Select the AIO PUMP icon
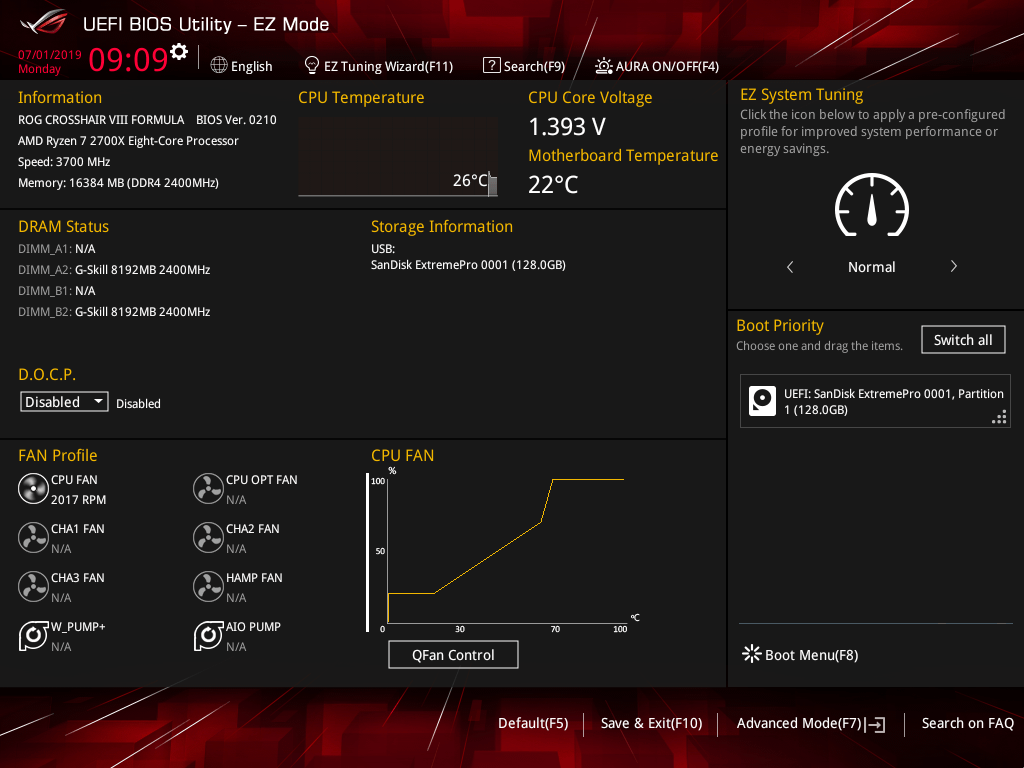 point(208,635)
